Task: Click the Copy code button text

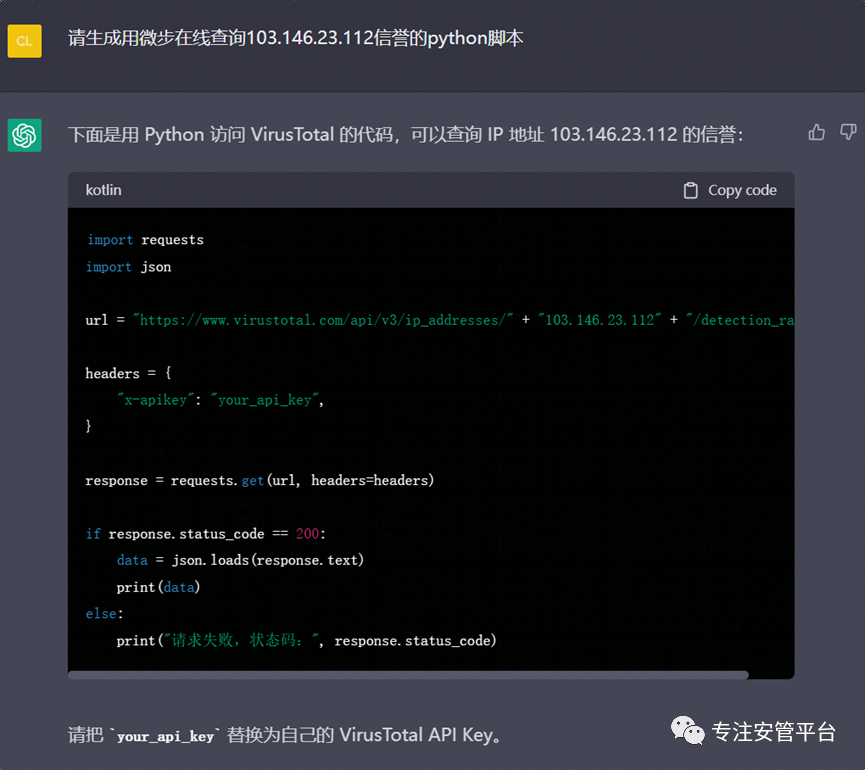Action: pyautogui.click(x=742, y=190)
